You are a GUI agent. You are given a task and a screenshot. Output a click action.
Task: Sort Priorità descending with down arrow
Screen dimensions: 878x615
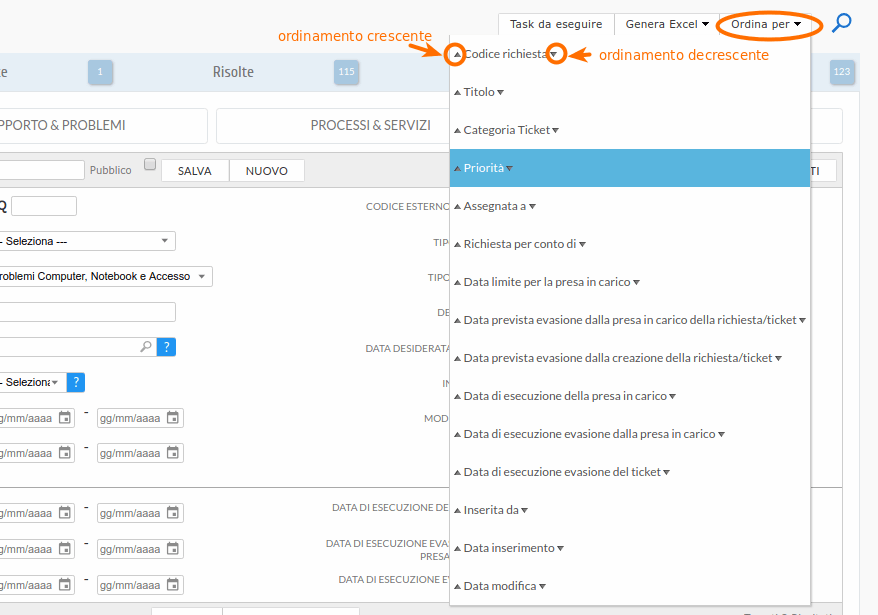pyautogui.click(x=509, y=169)
